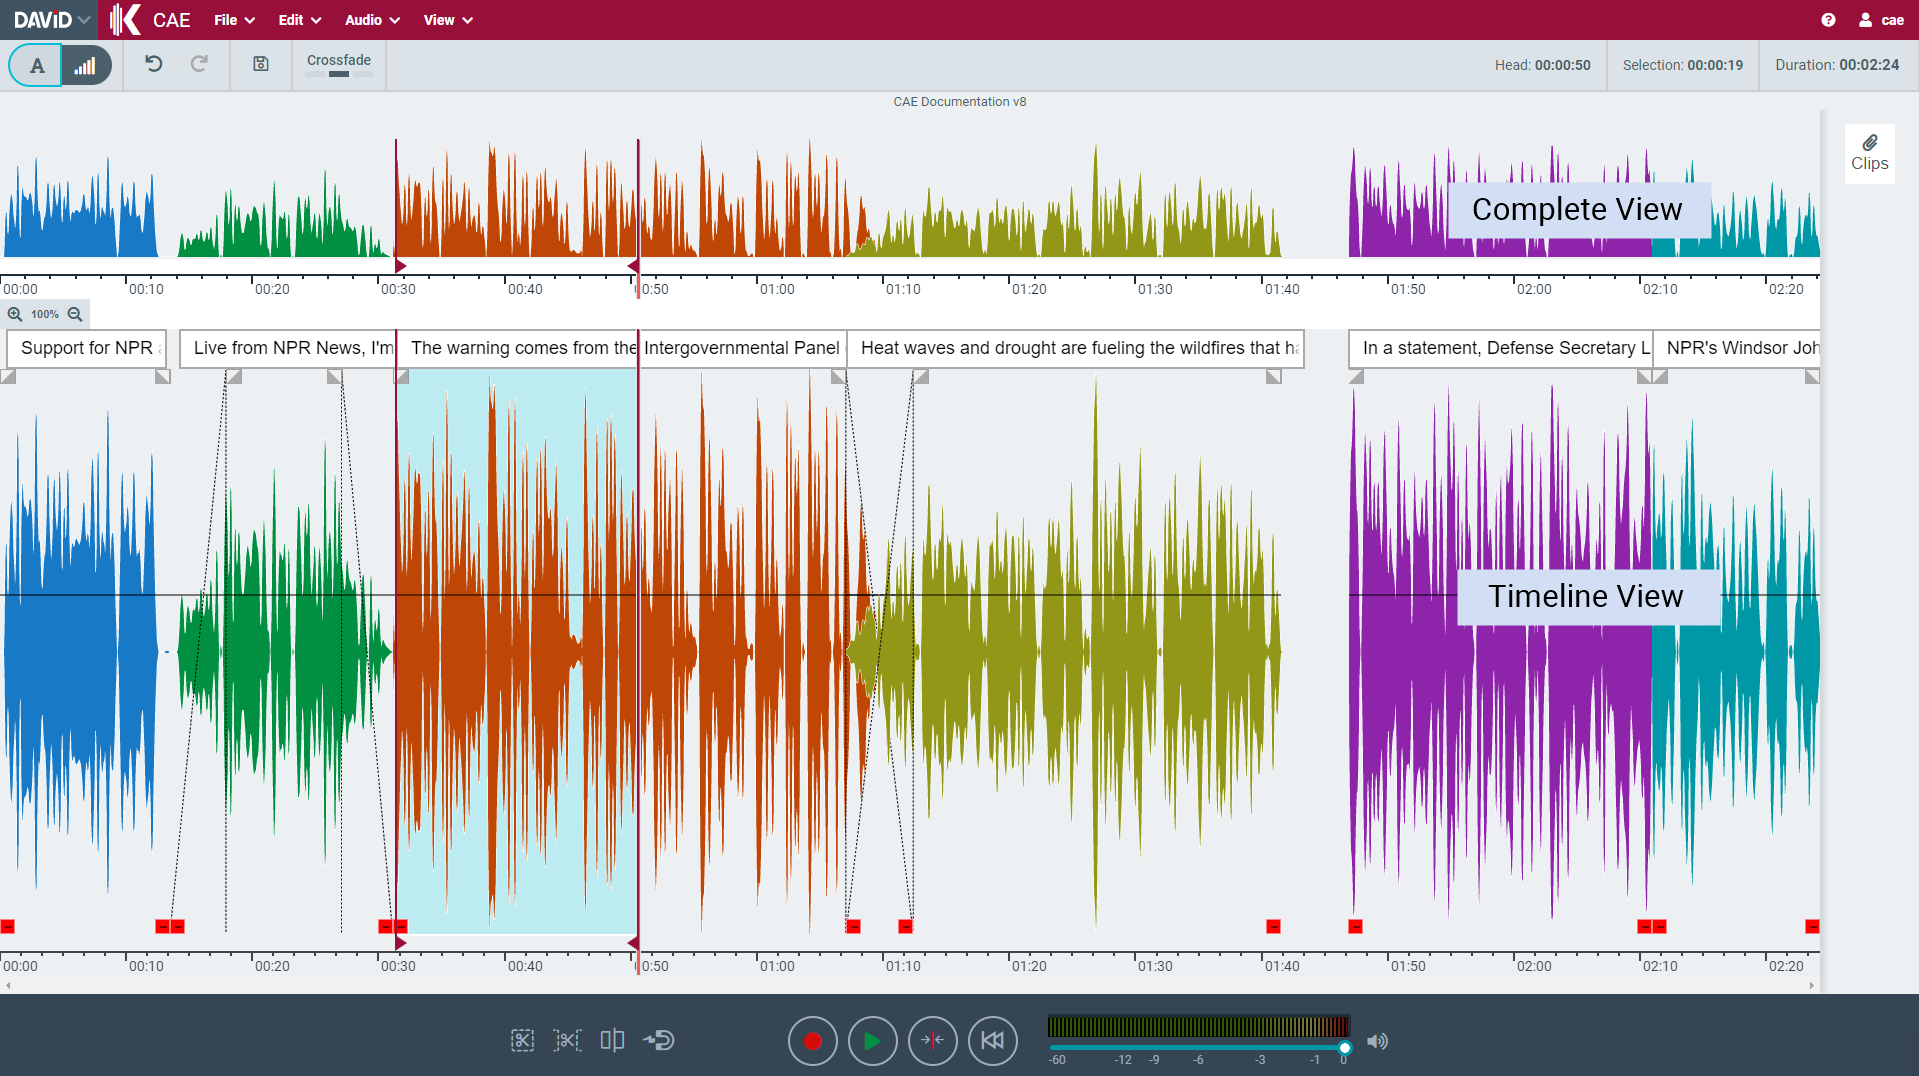Start playback with the green play button
This screenshot has width=1919, height=1076.
[x=872, y=1040]
